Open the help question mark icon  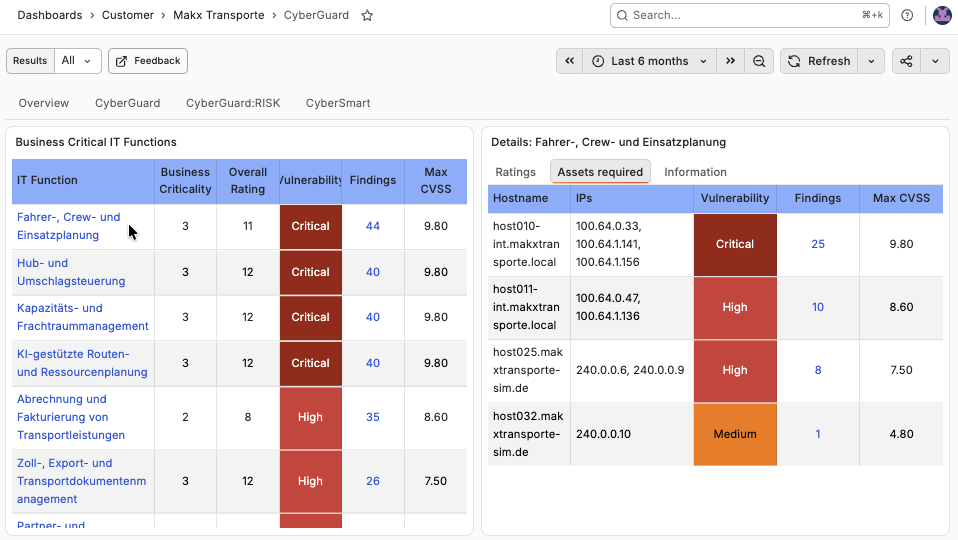click(907, 15)
